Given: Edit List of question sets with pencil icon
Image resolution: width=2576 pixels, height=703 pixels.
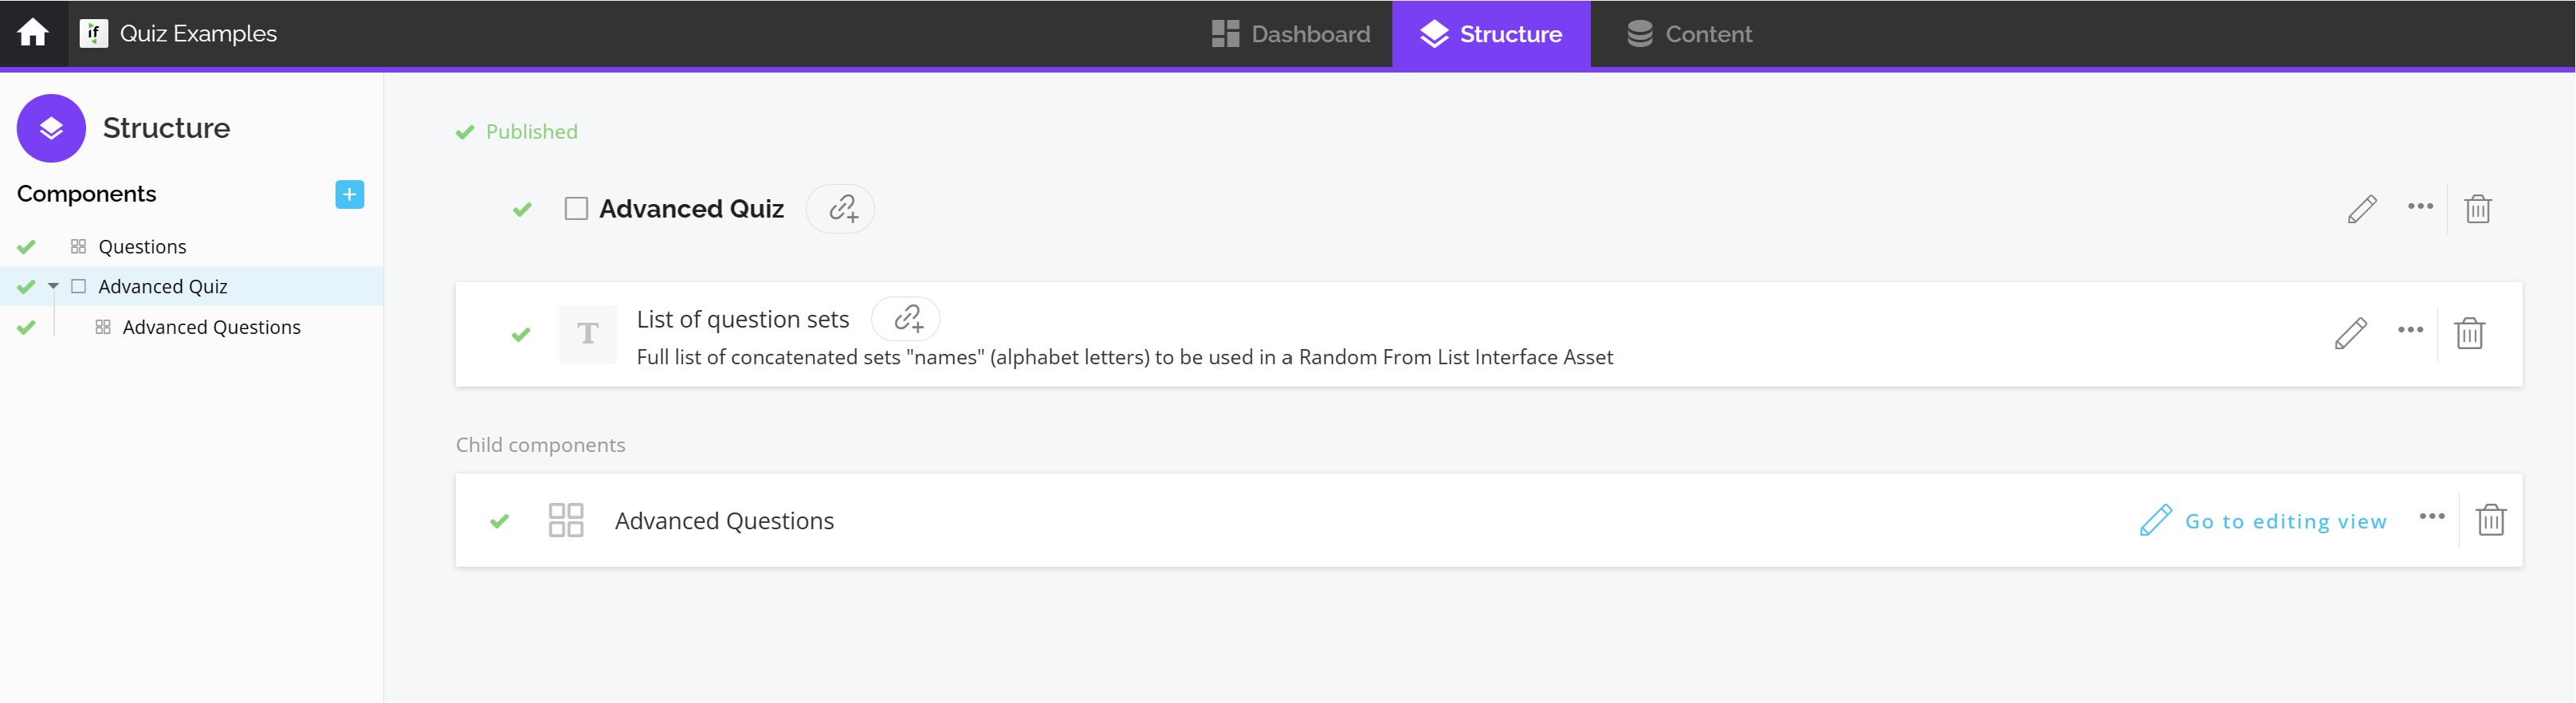Looking at the screenshot, I should click(x=2351, y=333).
